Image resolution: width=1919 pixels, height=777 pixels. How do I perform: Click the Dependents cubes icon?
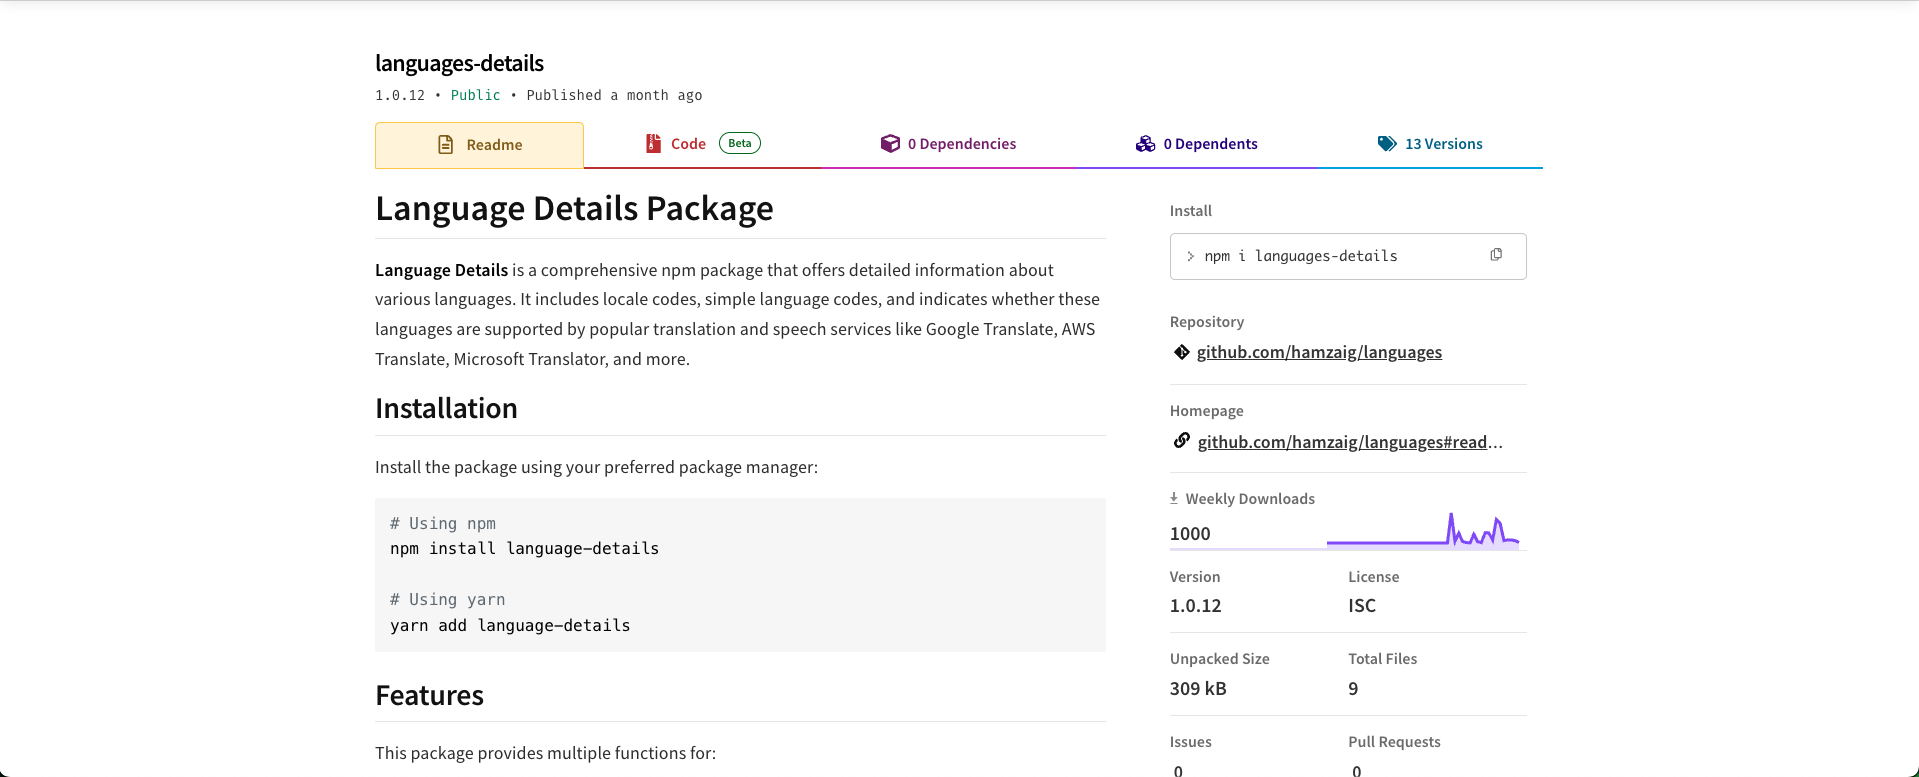tap(1145, 144)
